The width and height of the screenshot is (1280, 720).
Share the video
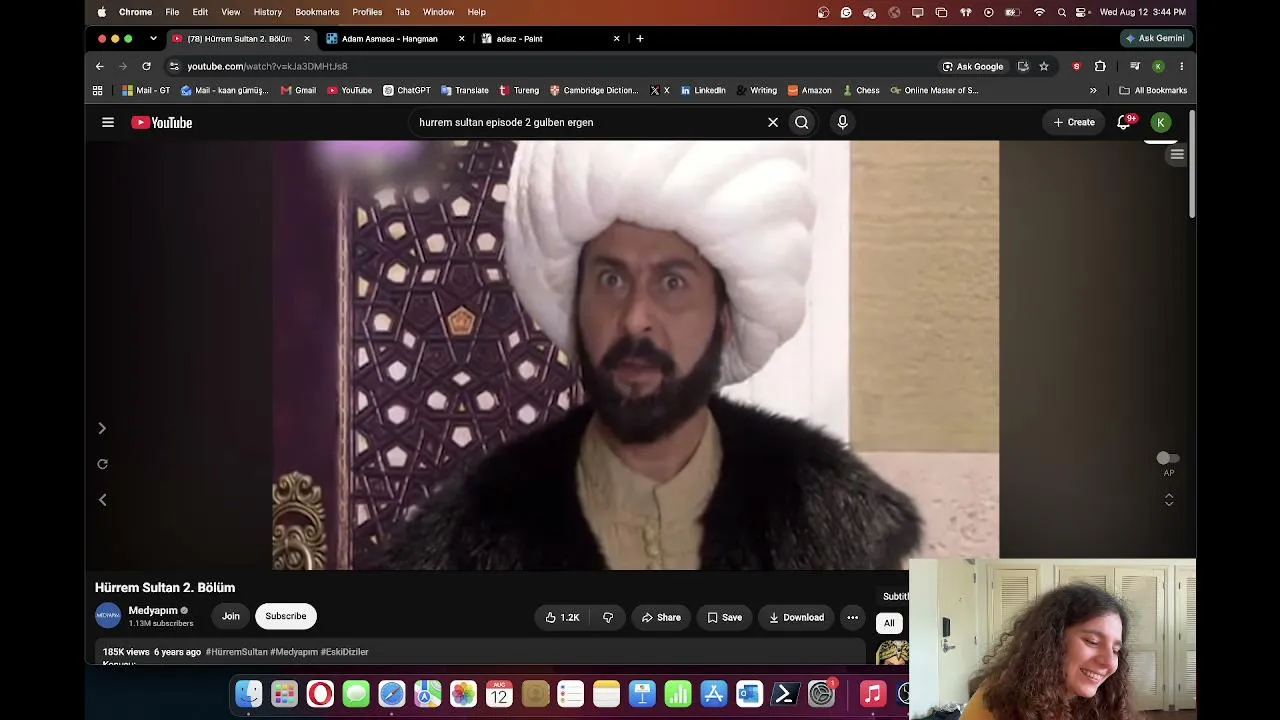point(661,617)
